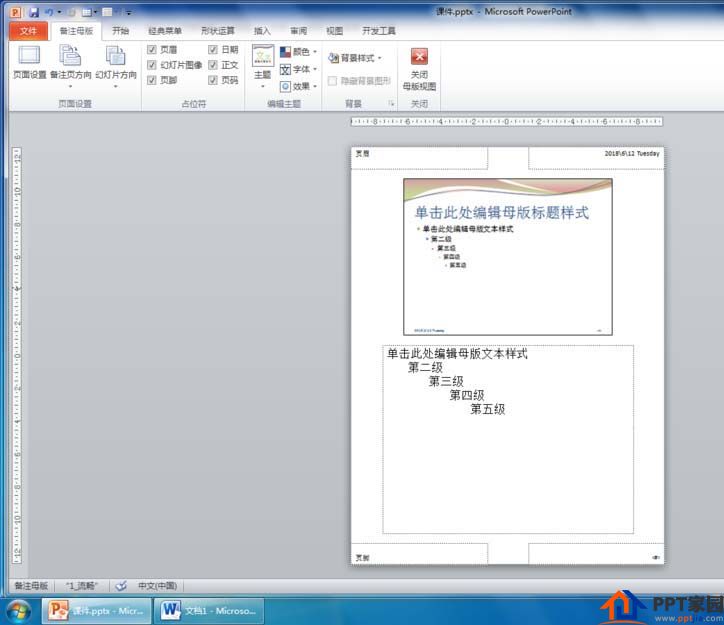Expand the 背景样式 dropdown arrow
The width and height of the screenshot is (724, 625).
[x=380, y=58]
